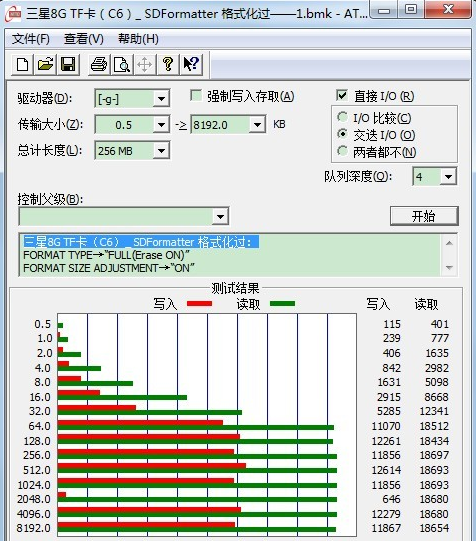Select the I/O 比较(C) radio option
Screen dimensions: 476x541
point(342,117)
